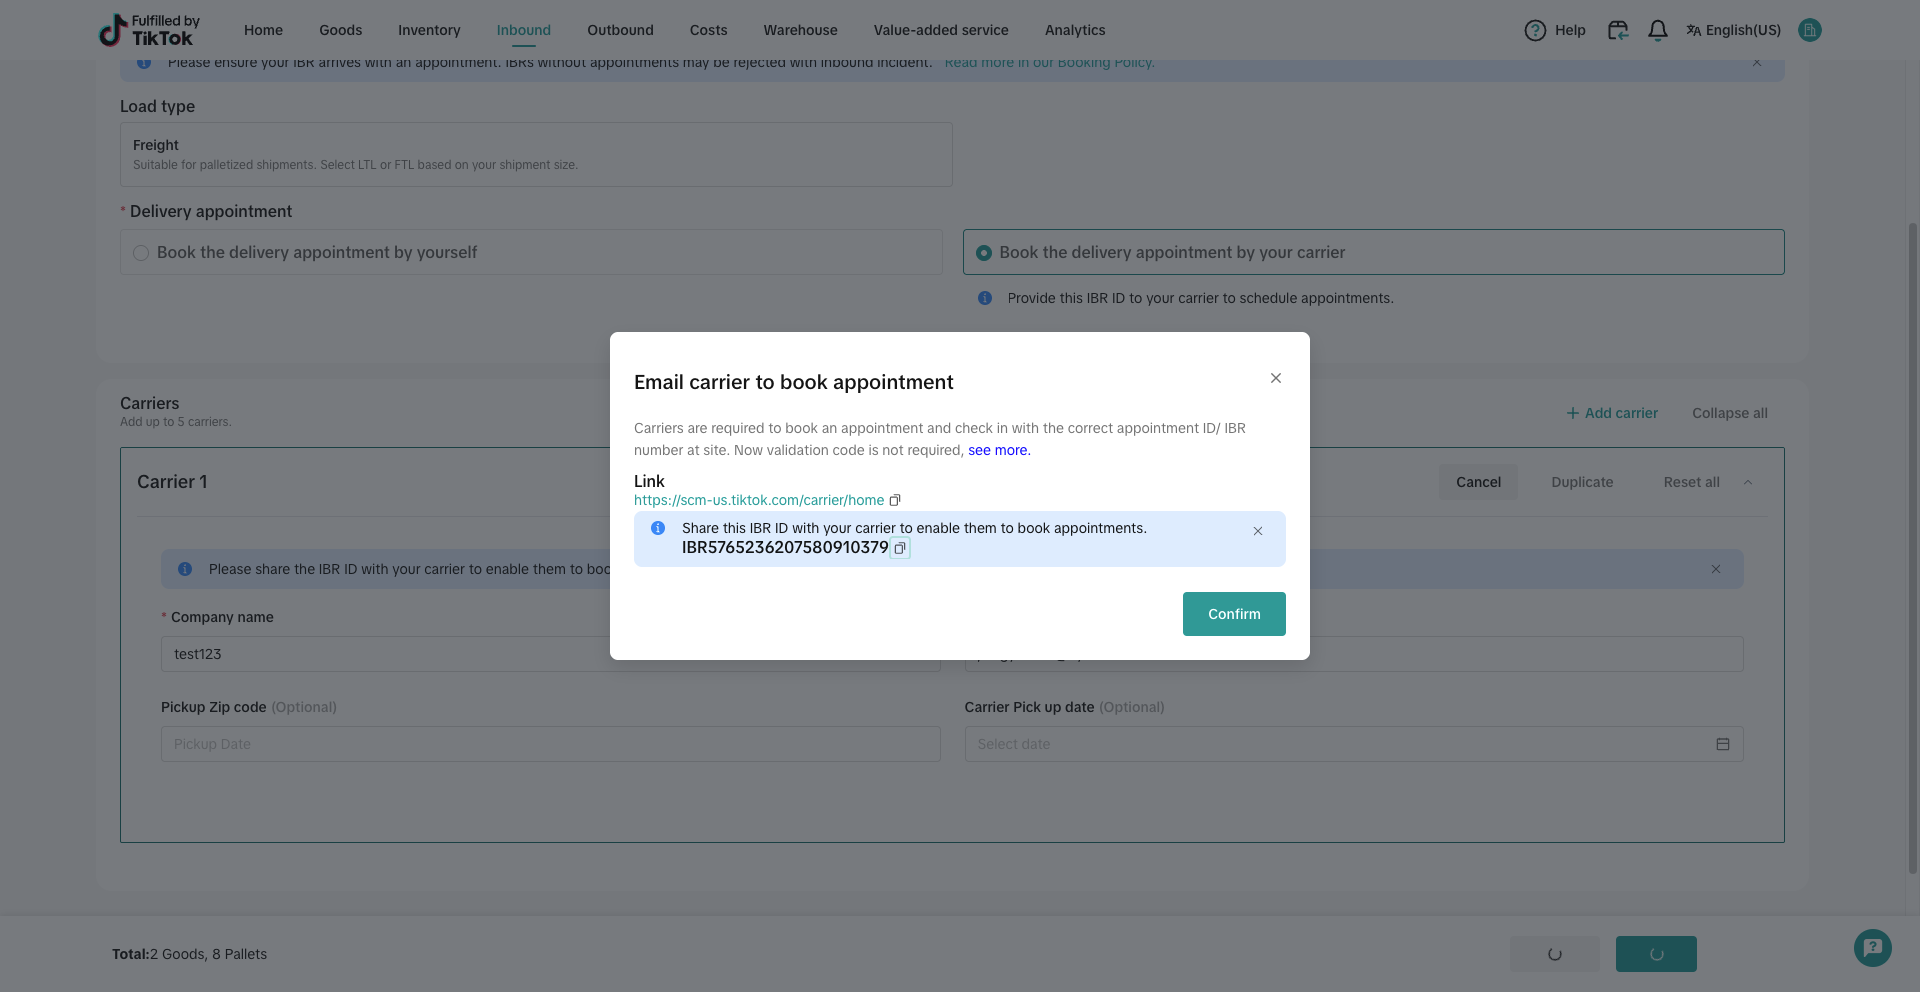Follow the see more link
The image size is (1920, 992).
998,450
